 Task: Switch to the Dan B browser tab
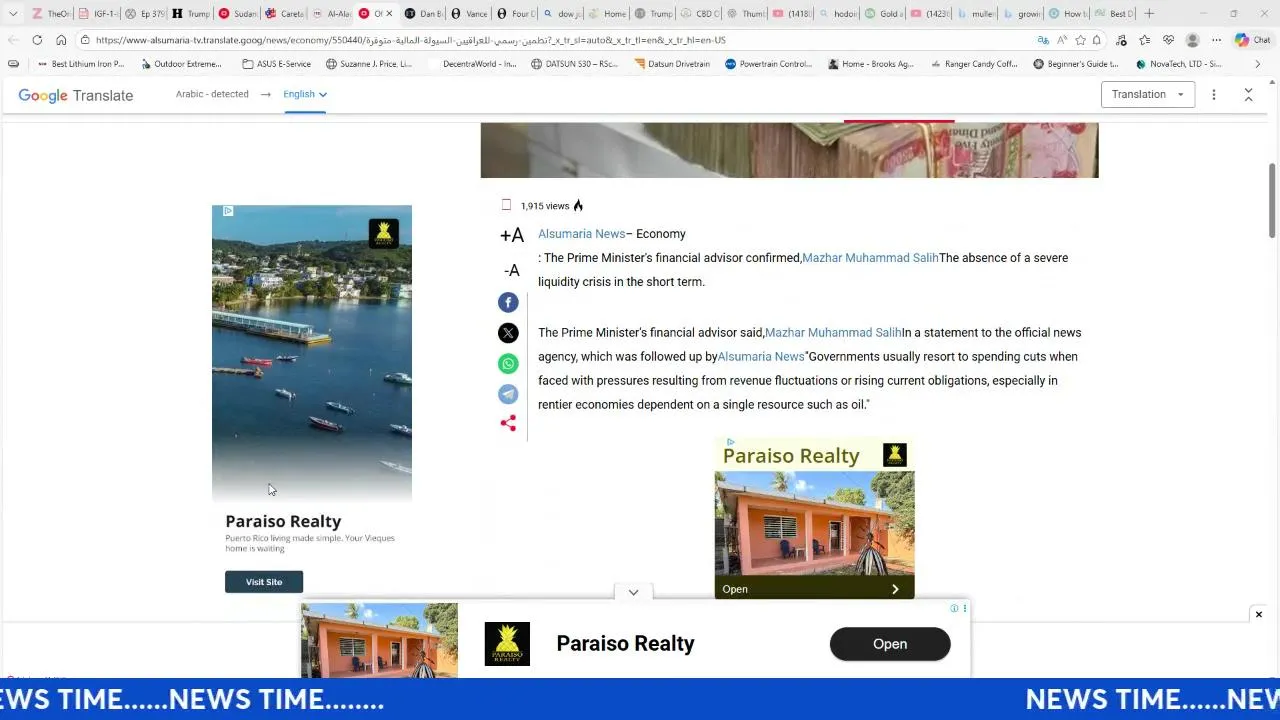click(x=423, y=13)
